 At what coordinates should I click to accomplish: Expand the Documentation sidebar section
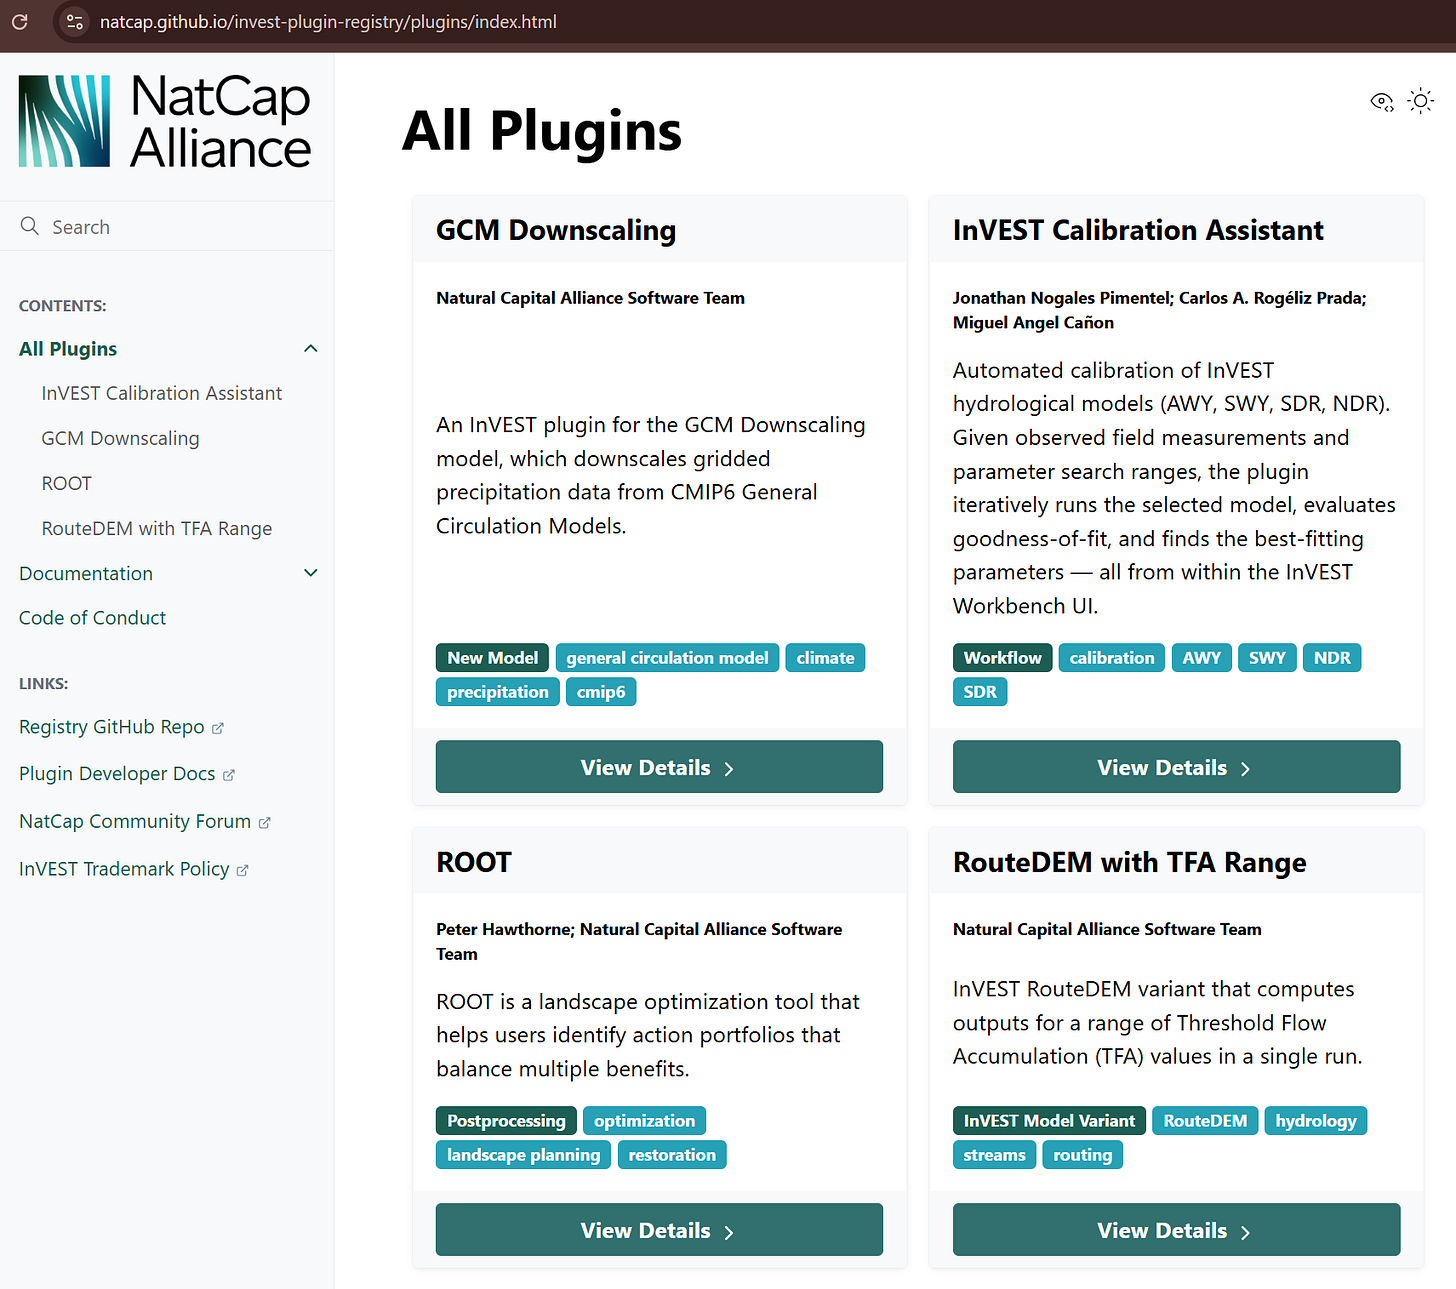(310, 573)
